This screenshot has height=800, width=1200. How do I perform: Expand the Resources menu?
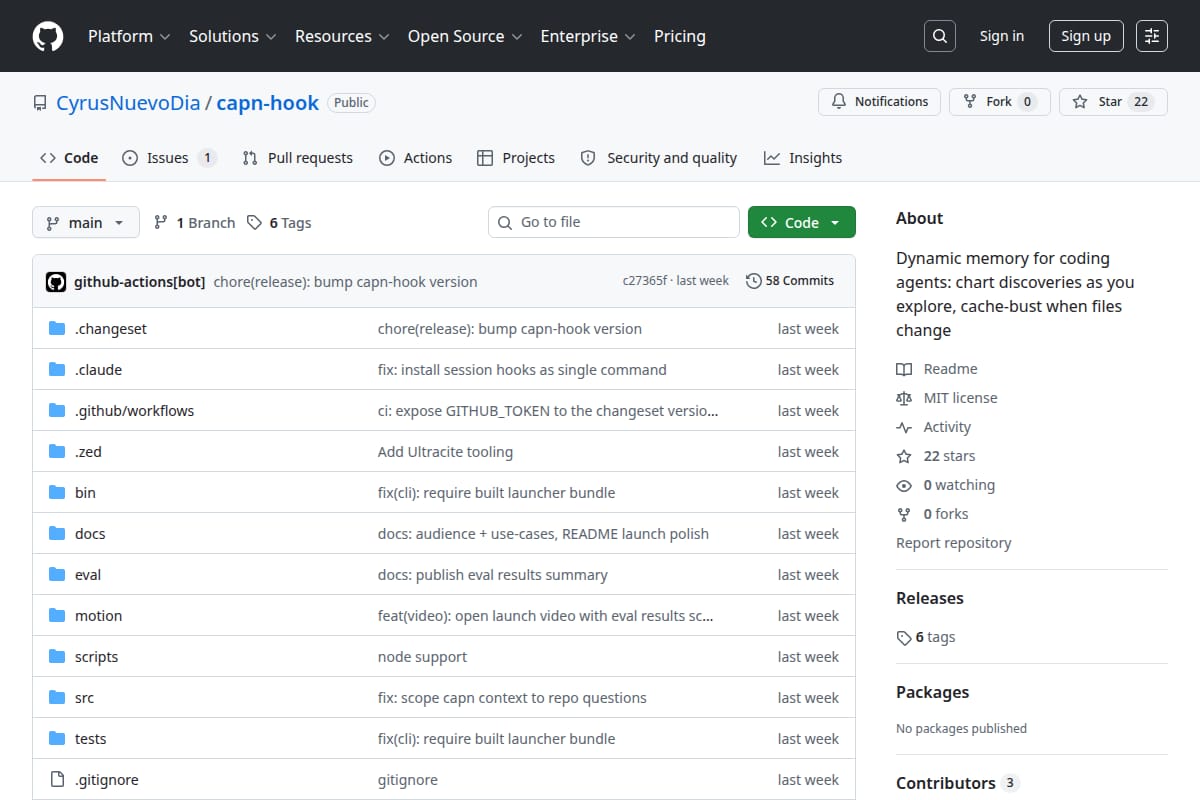click(x=341, y=36)
